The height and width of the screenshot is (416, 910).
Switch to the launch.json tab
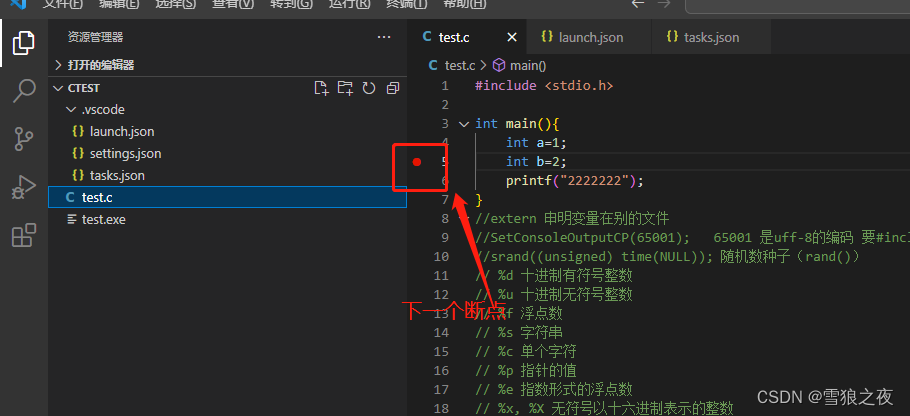point(590,37)
